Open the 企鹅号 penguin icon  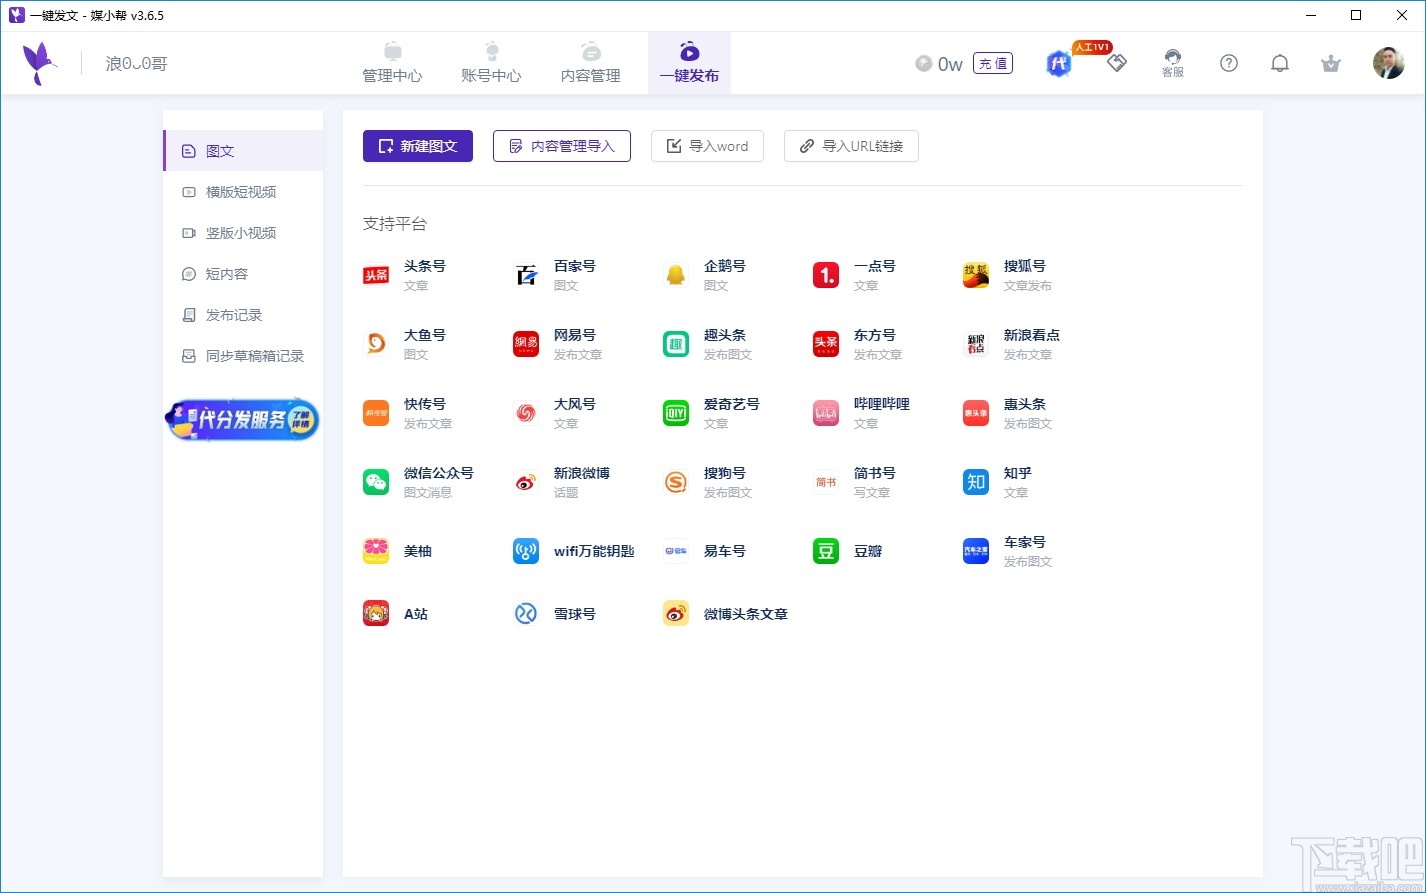tap(676, 275)
